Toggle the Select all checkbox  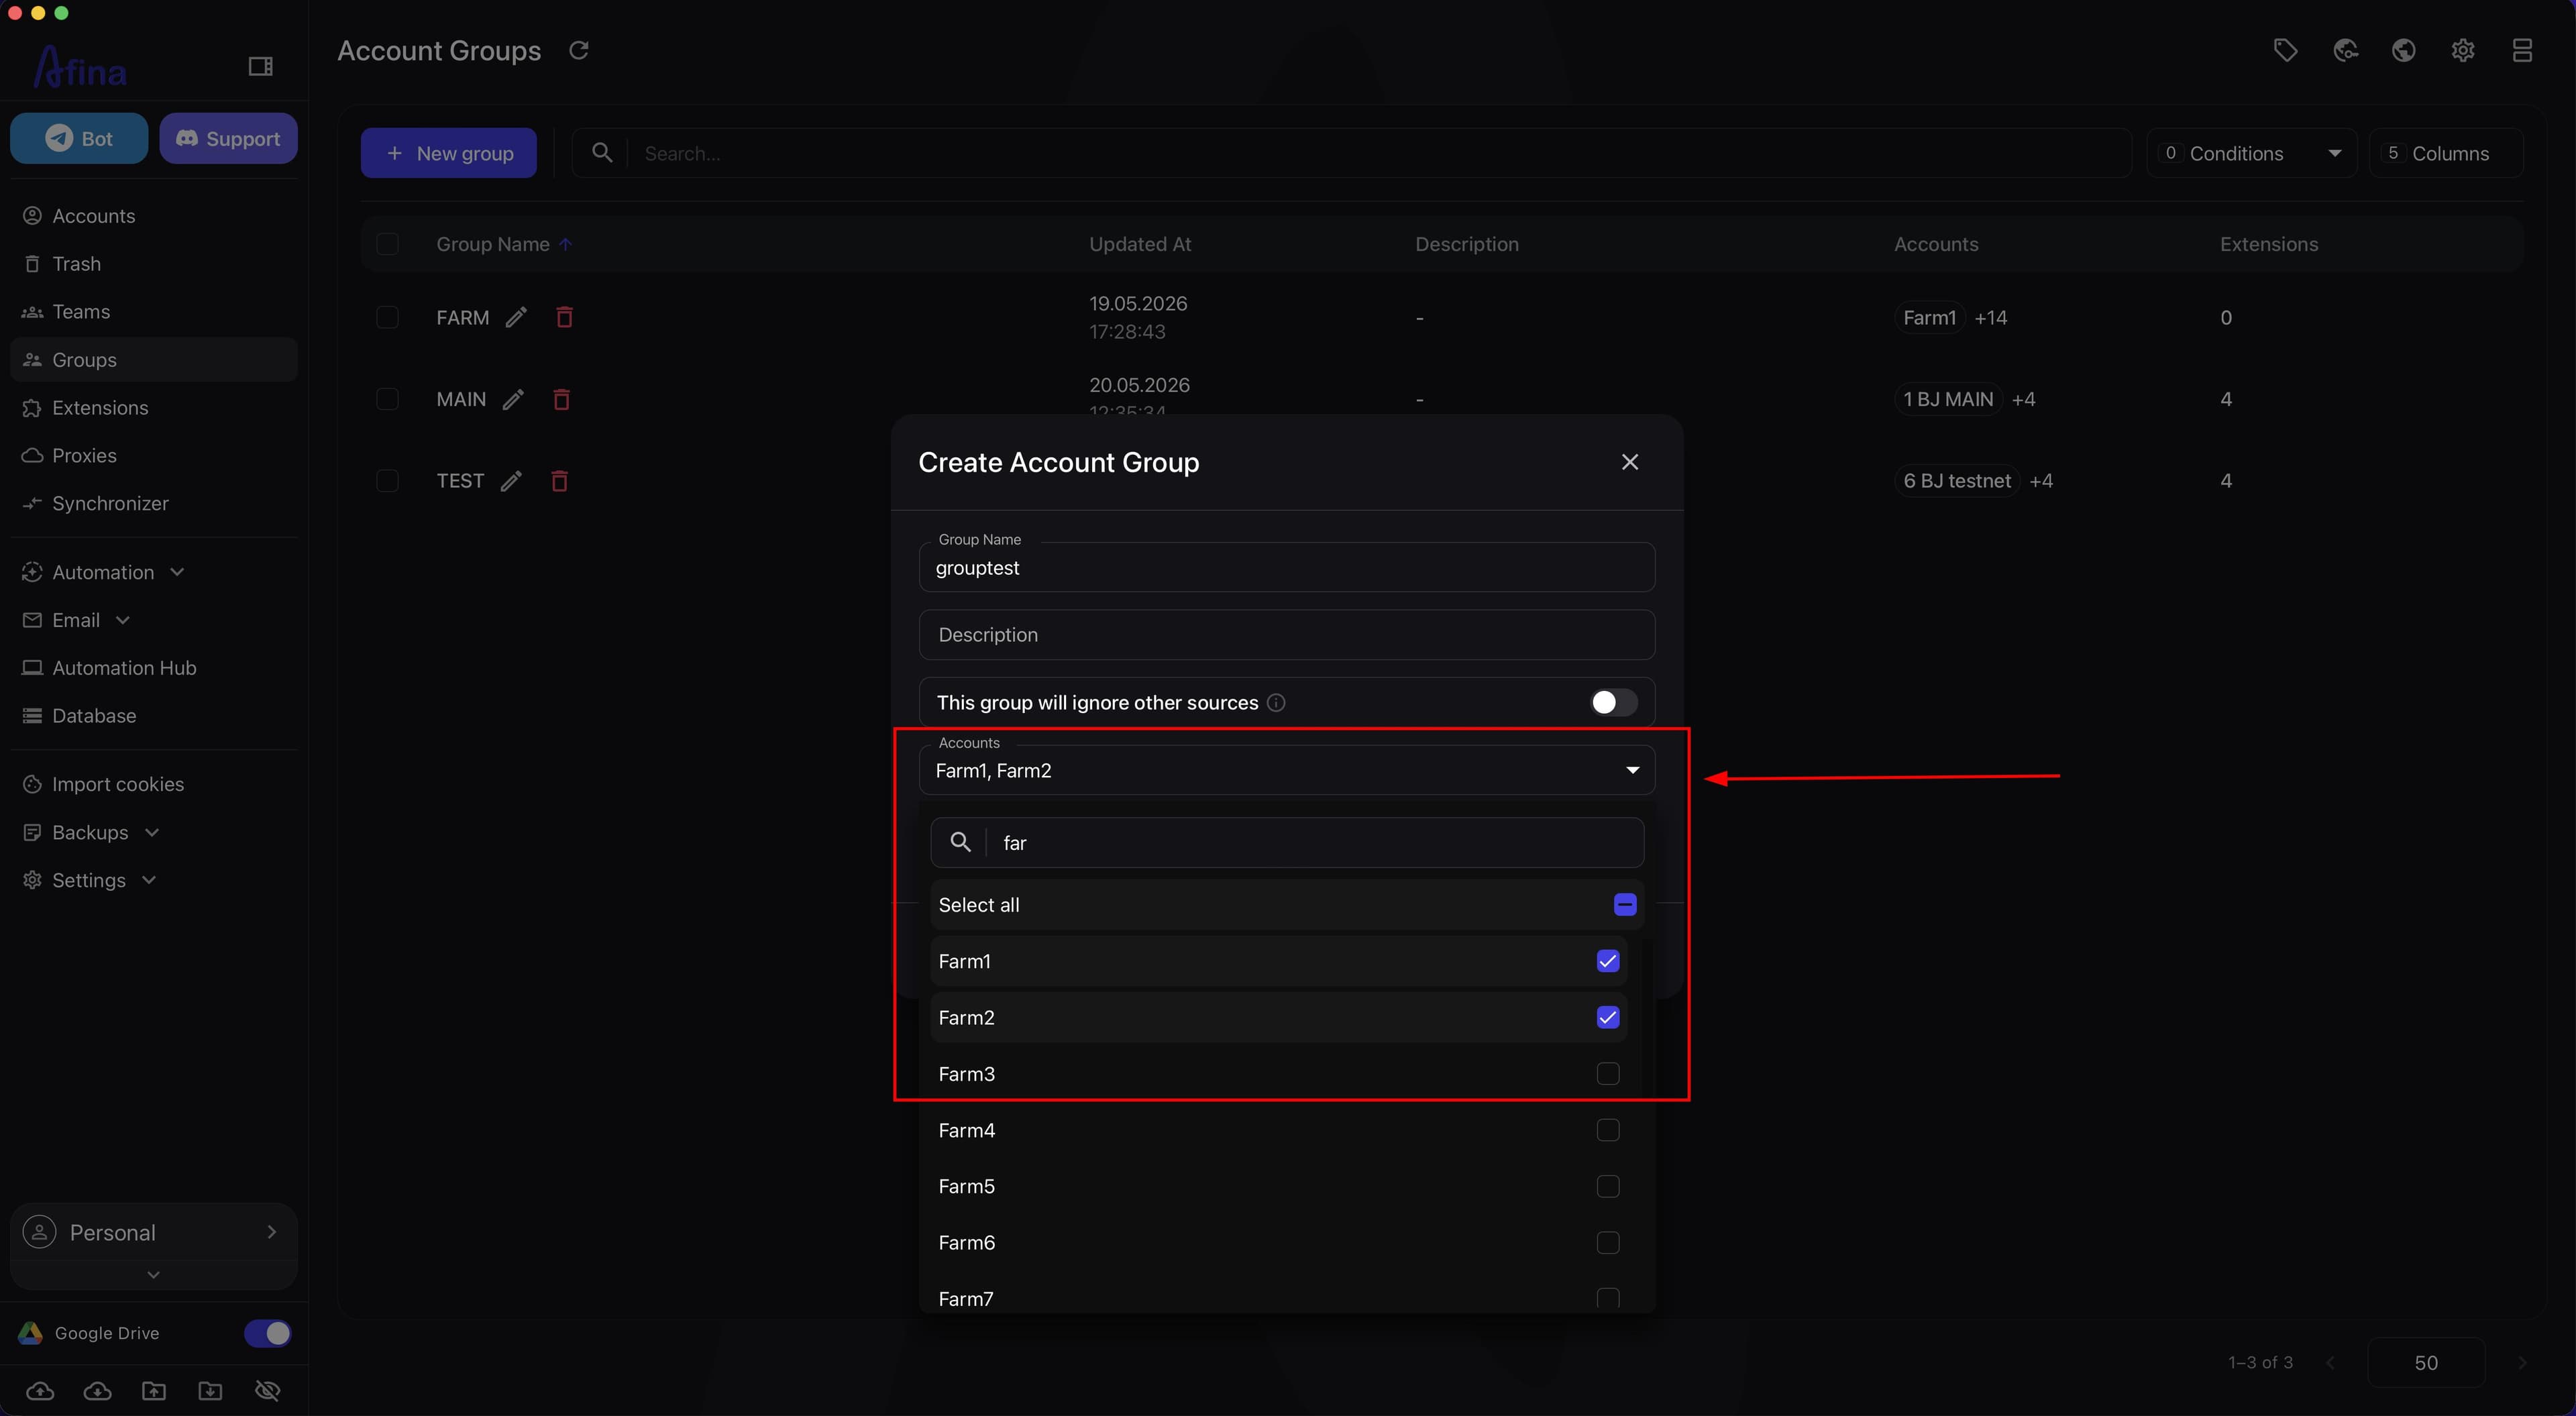coord(1625,905)
